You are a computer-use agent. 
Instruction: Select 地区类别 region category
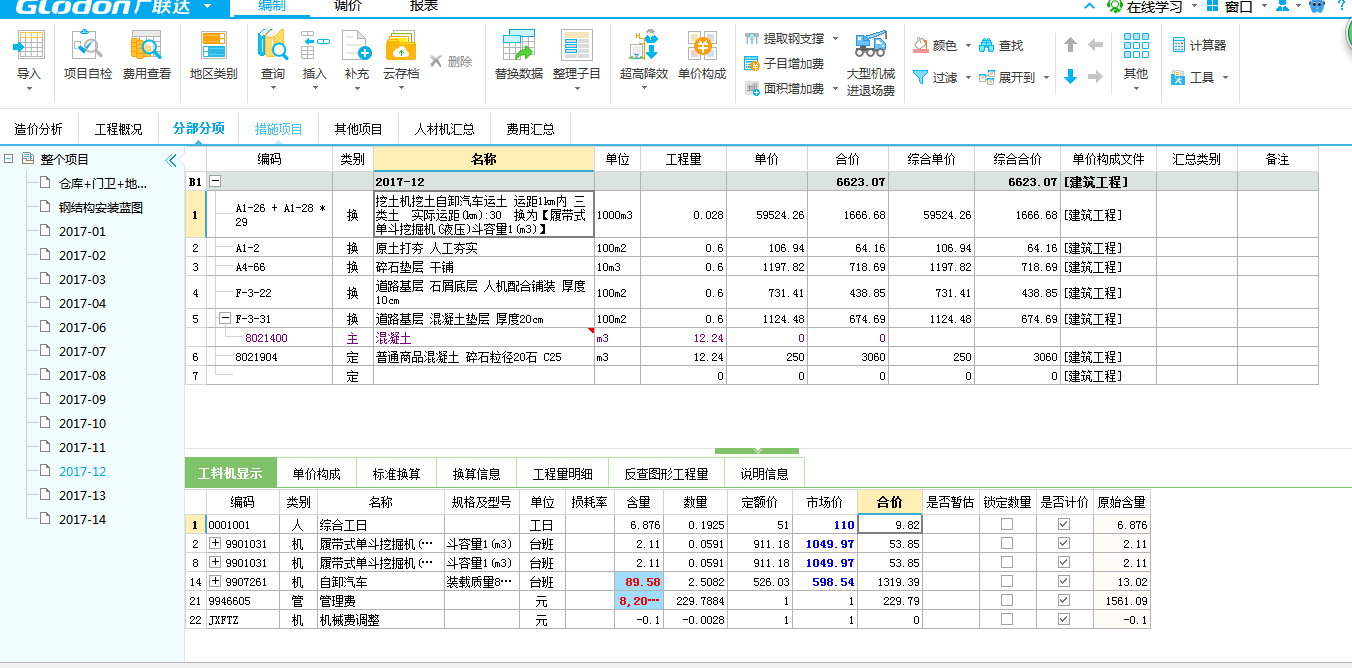pos(213,56)
